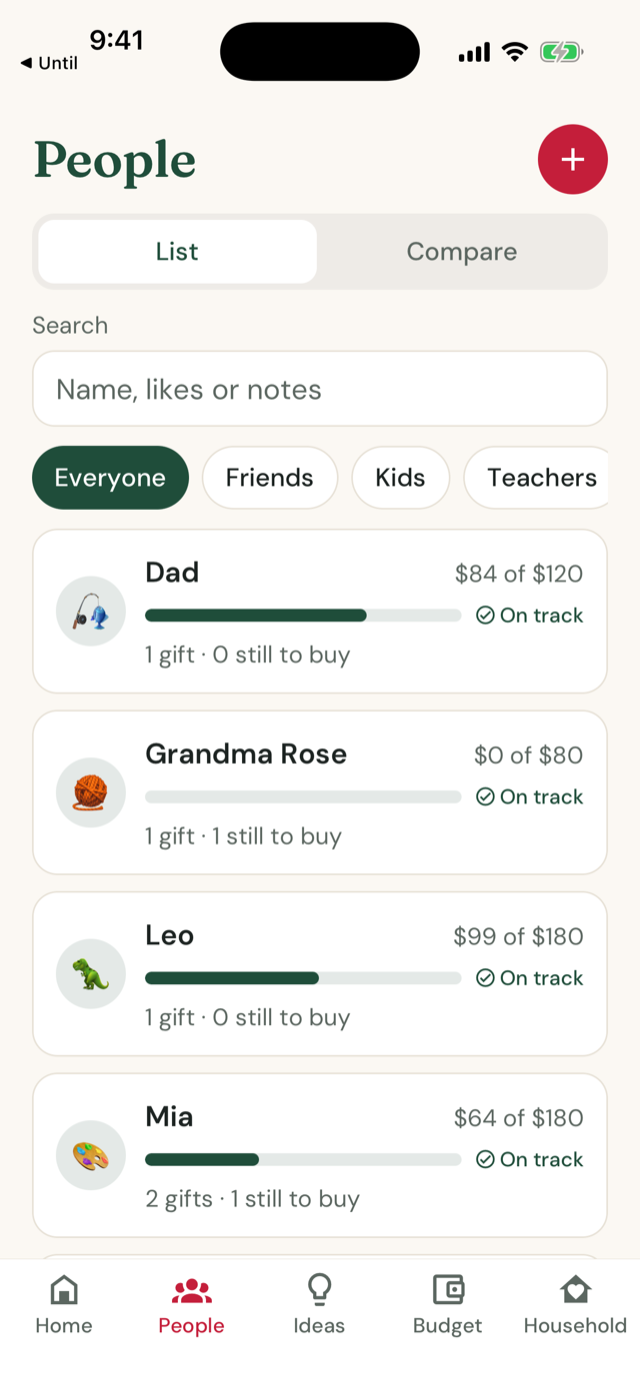Tap Leo's budget progress bar
The height and width of the screenshot is (1391, 640).
click(303, 978)
